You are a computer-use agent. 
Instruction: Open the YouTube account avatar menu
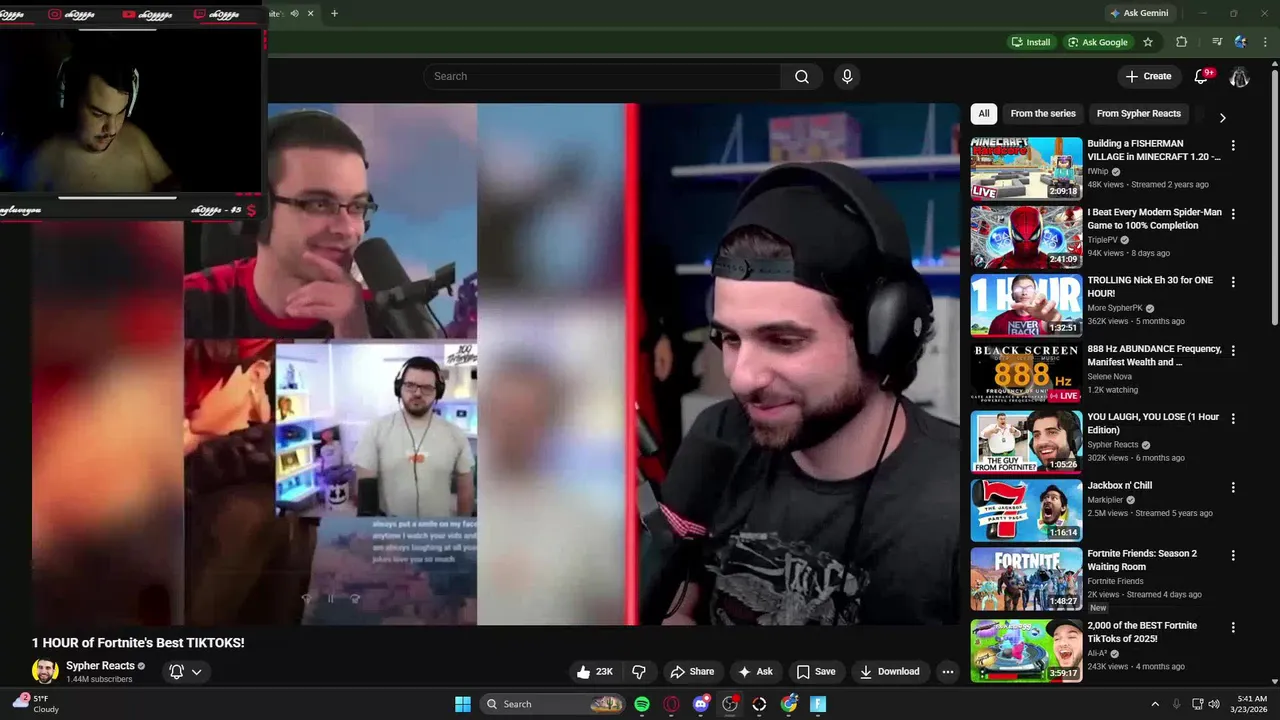point(1239,77)
